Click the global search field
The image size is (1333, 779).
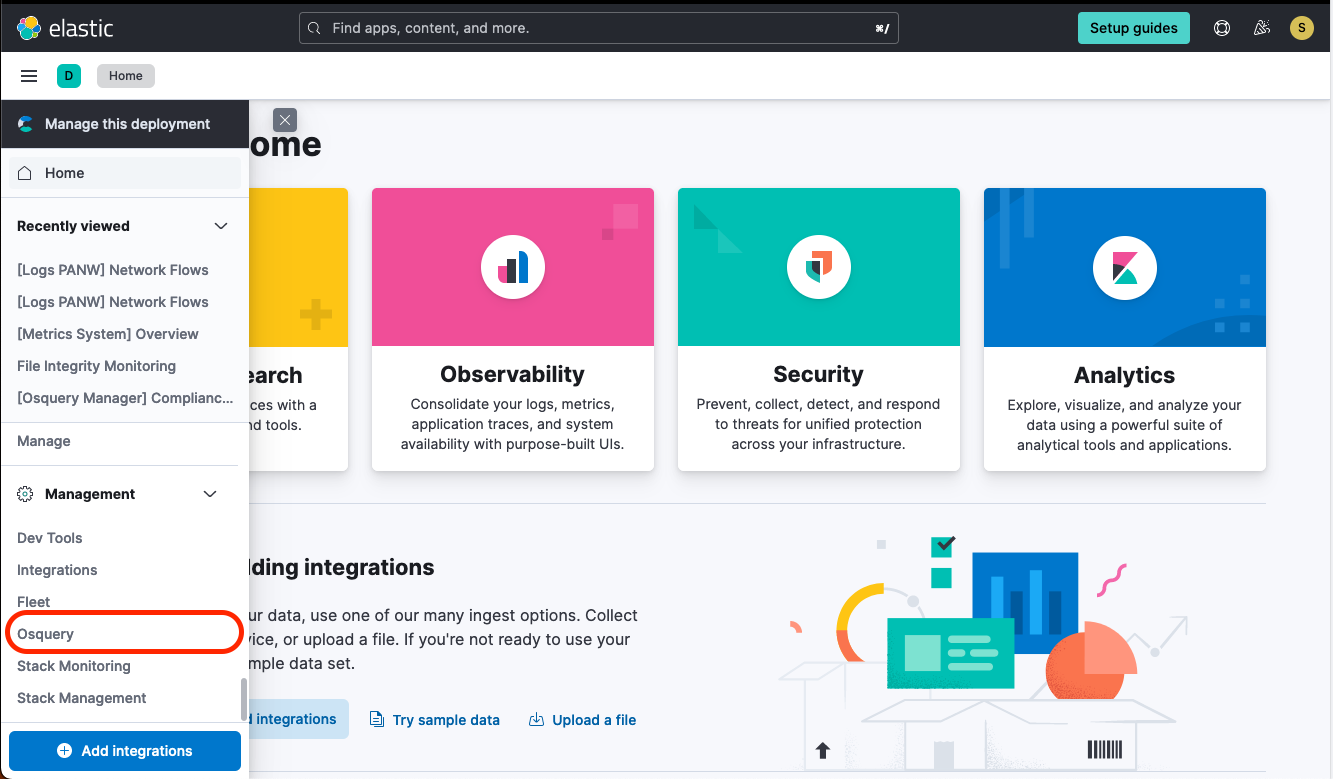598,27
